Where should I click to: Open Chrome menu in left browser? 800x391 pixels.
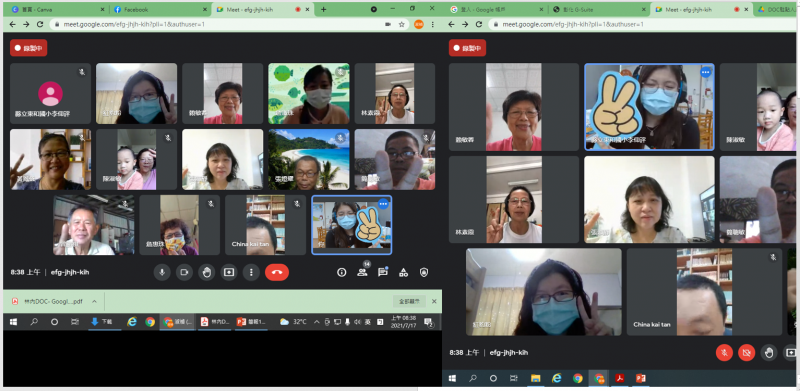click(x=433, y=24)
